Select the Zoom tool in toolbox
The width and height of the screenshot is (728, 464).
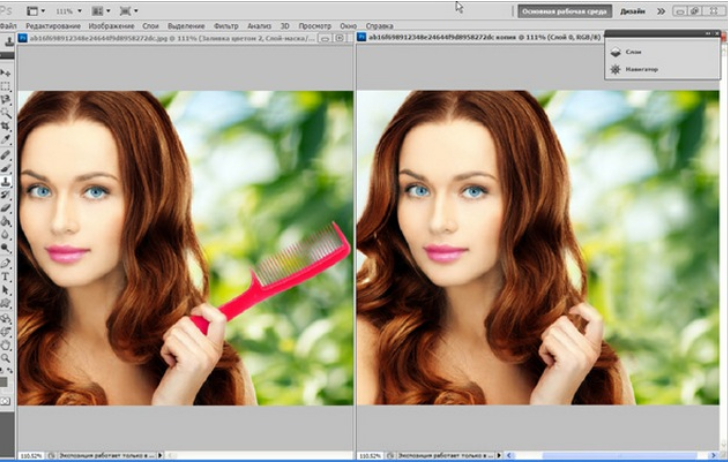pos(6,359)
